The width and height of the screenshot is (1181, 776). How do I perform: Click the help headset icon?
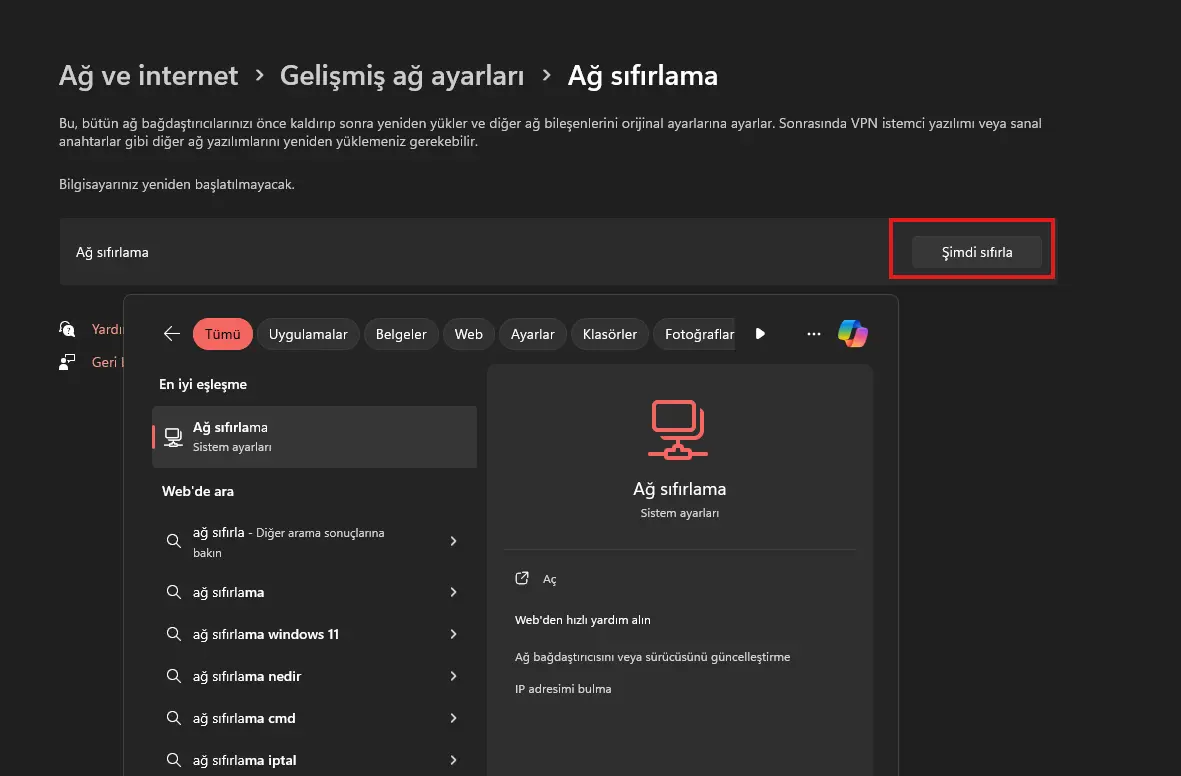(x=67, y=329)
